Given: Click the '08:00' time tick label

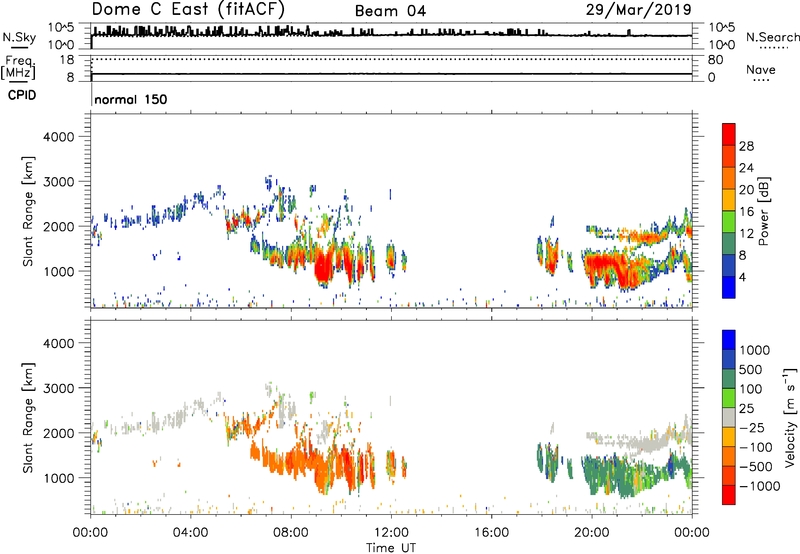Looking at the screenshot, I should pos(291,533).
